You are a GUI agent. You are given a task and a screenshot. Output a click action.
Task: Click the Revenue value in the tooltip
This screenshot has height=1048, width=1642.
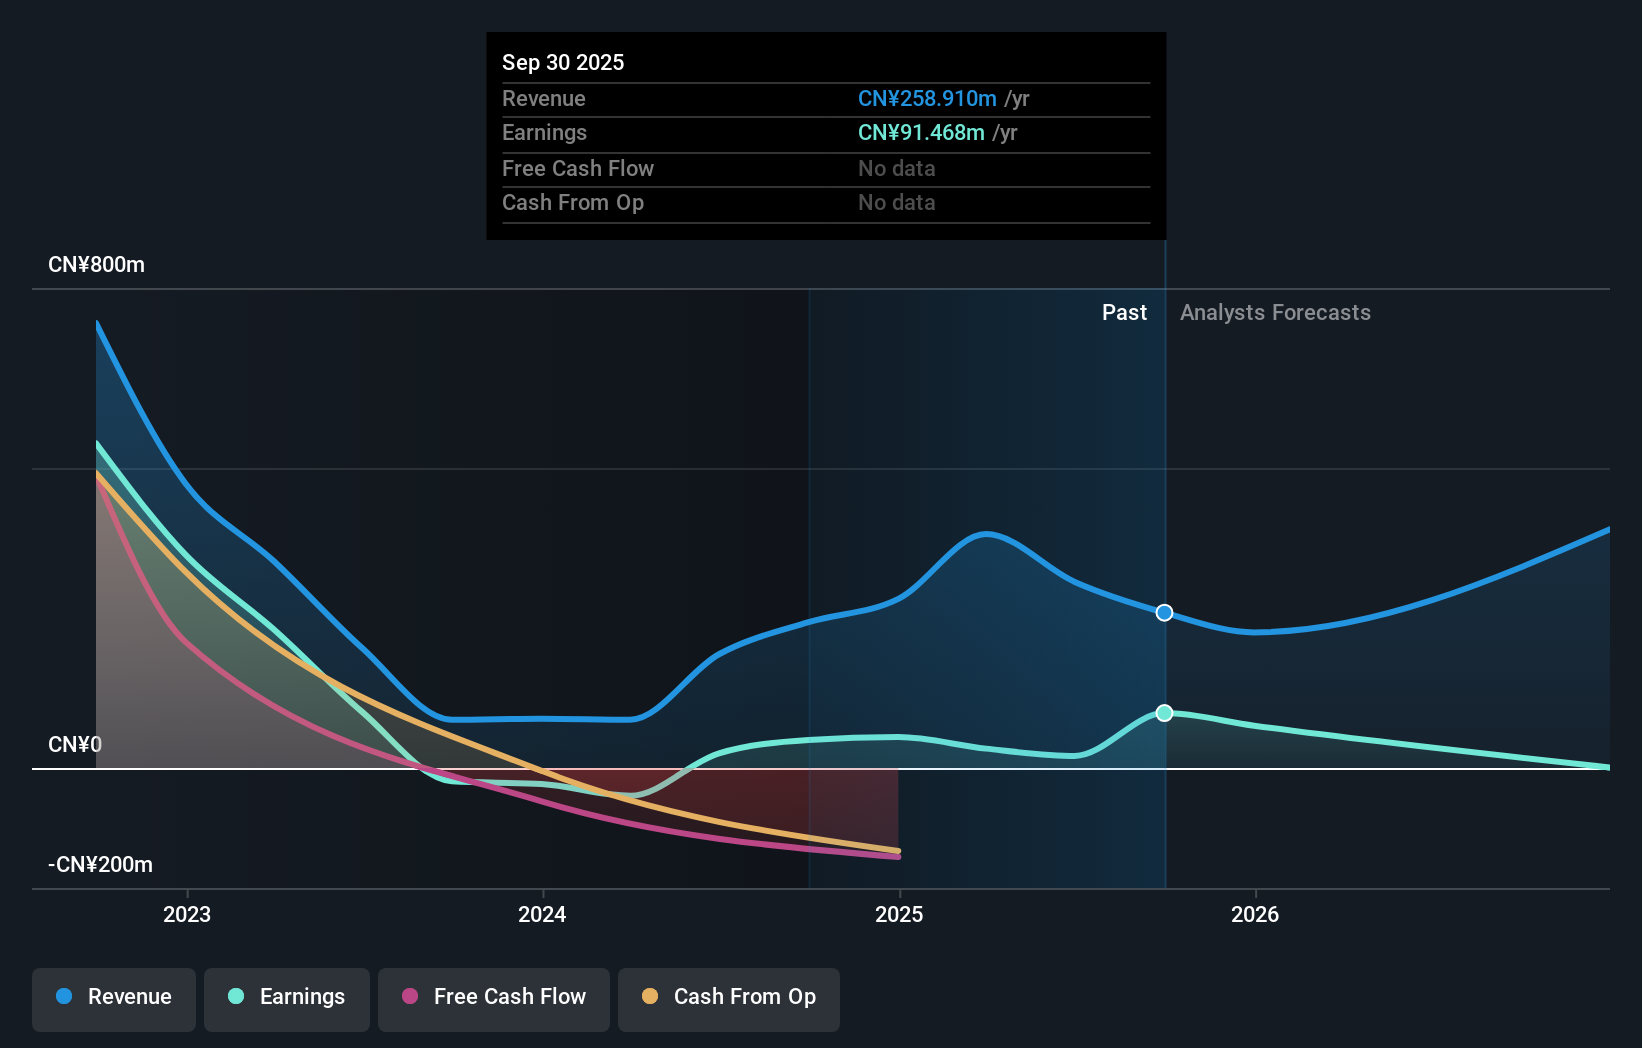[927, 98]
